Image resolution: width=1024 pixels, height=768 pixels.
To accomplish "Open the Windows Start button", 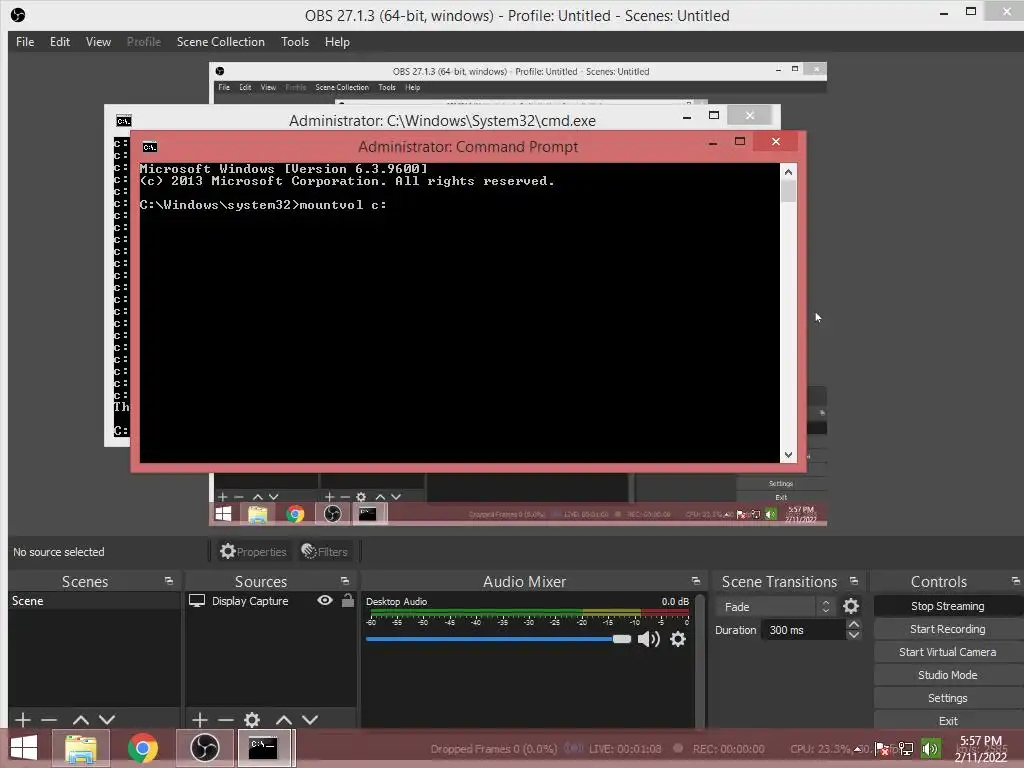I will [x=24, y=748].
